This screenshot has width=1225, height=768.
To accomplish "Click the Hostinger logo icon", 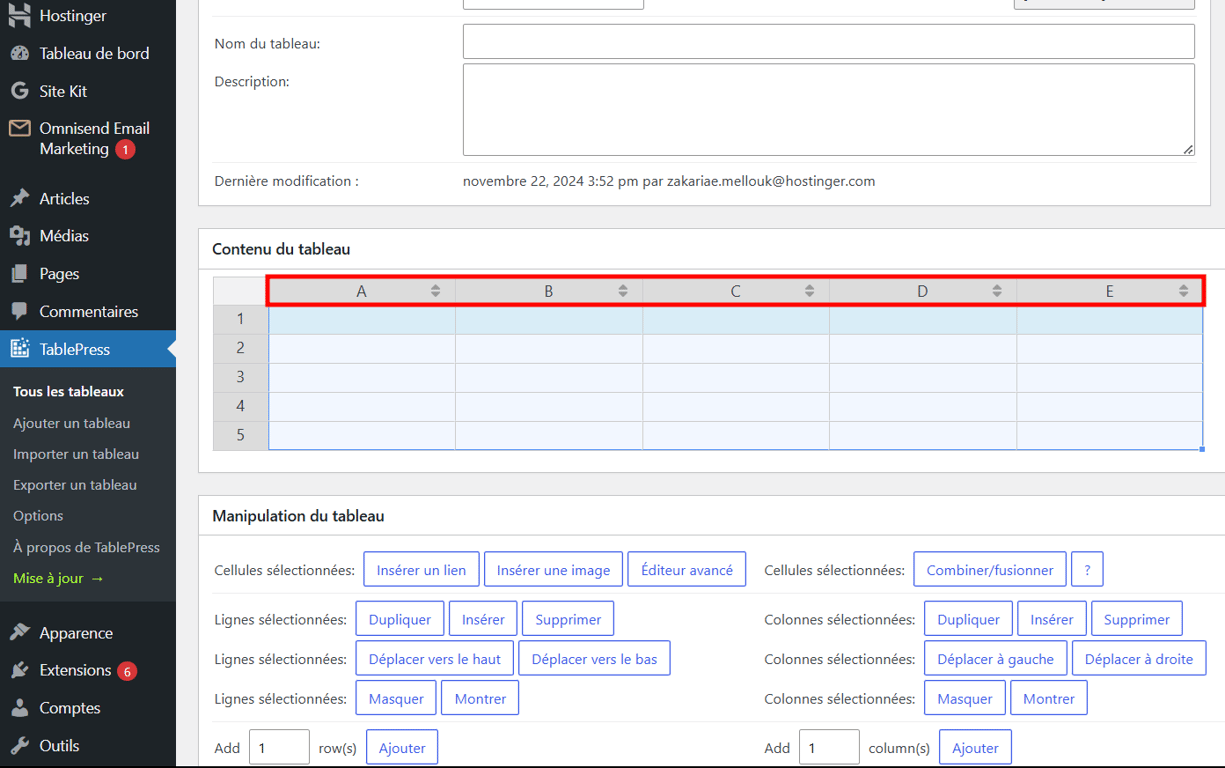I will coord(19,16).
